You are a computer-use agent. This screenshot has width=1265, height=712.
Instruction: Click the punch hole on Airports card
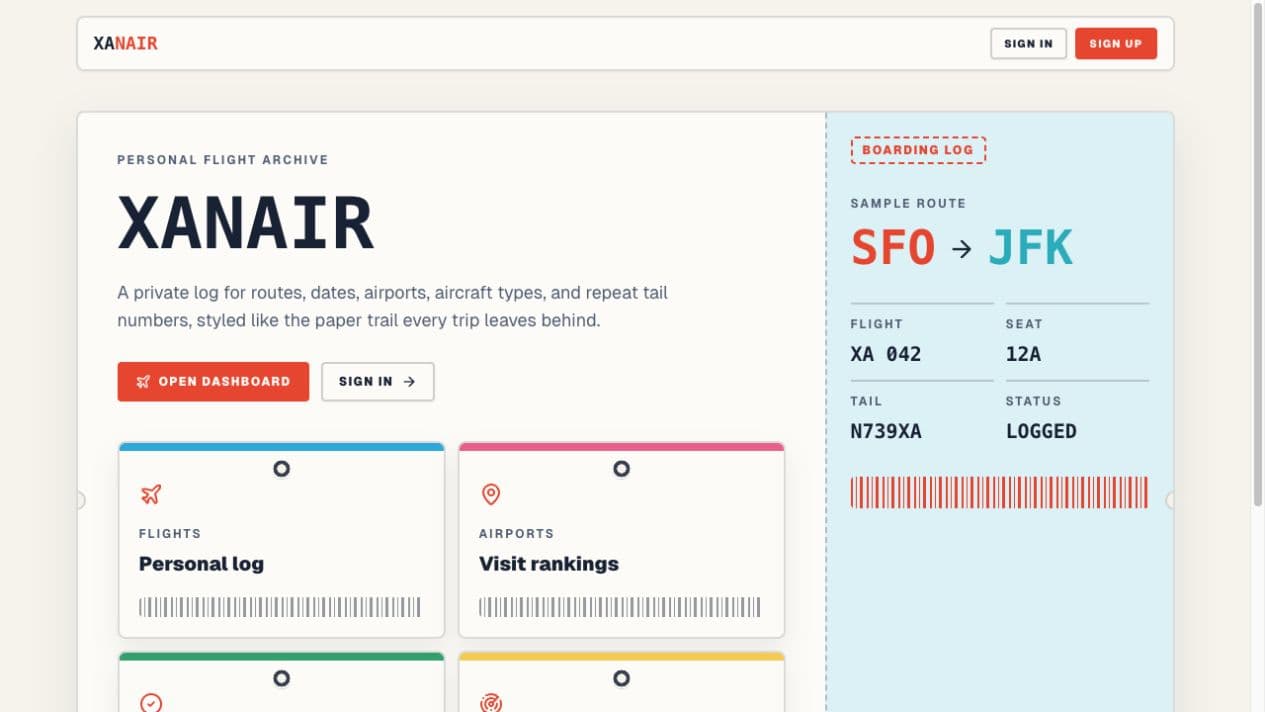621,468
